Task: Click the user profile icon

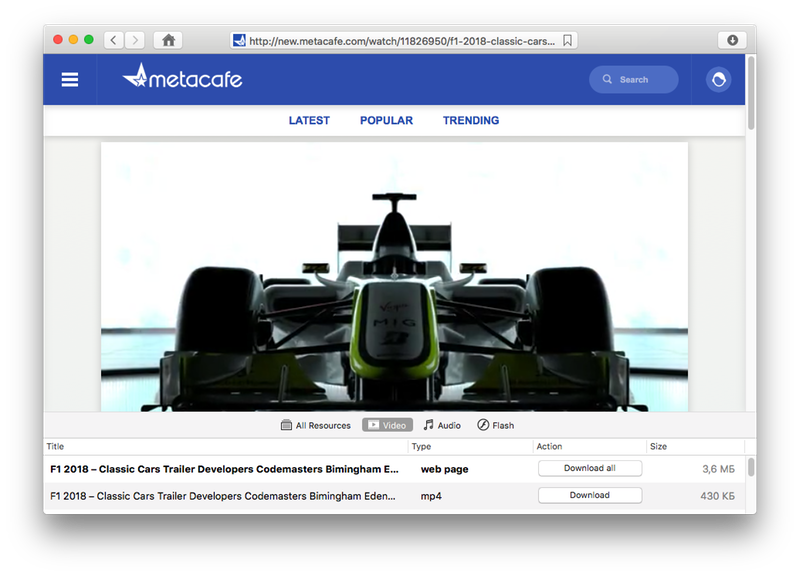Action: (718, 80)
